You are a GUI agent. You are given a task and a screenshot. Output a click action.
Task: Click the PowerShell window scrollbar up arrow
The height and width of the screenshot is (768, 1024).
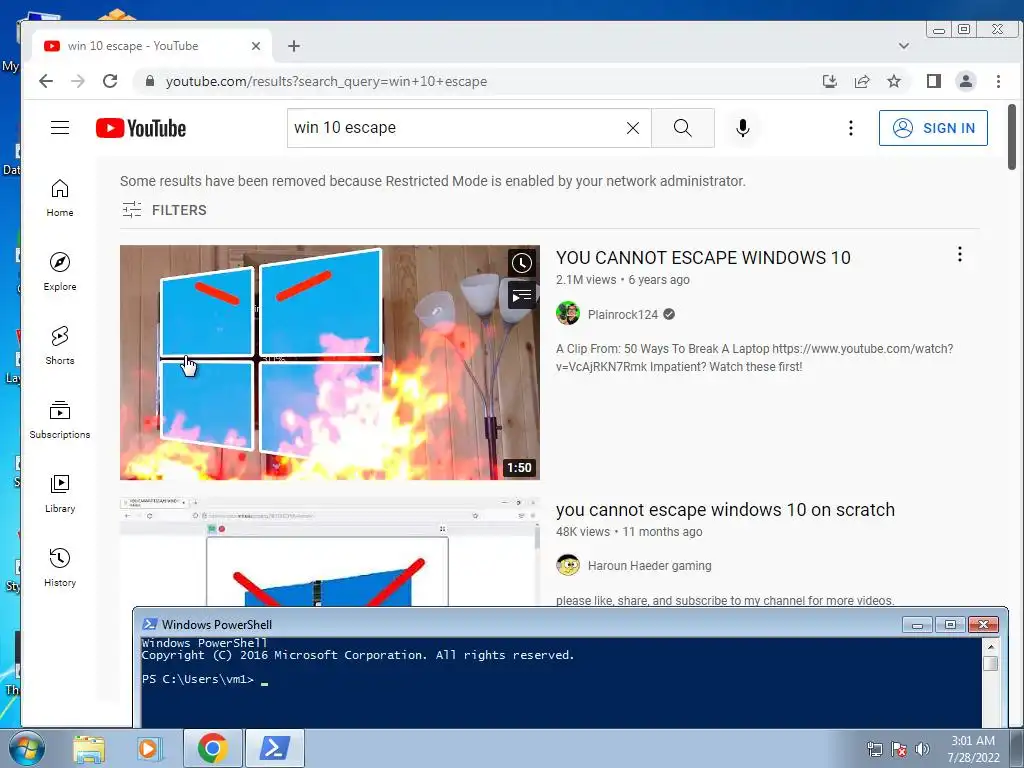click(x=991, y=647)
